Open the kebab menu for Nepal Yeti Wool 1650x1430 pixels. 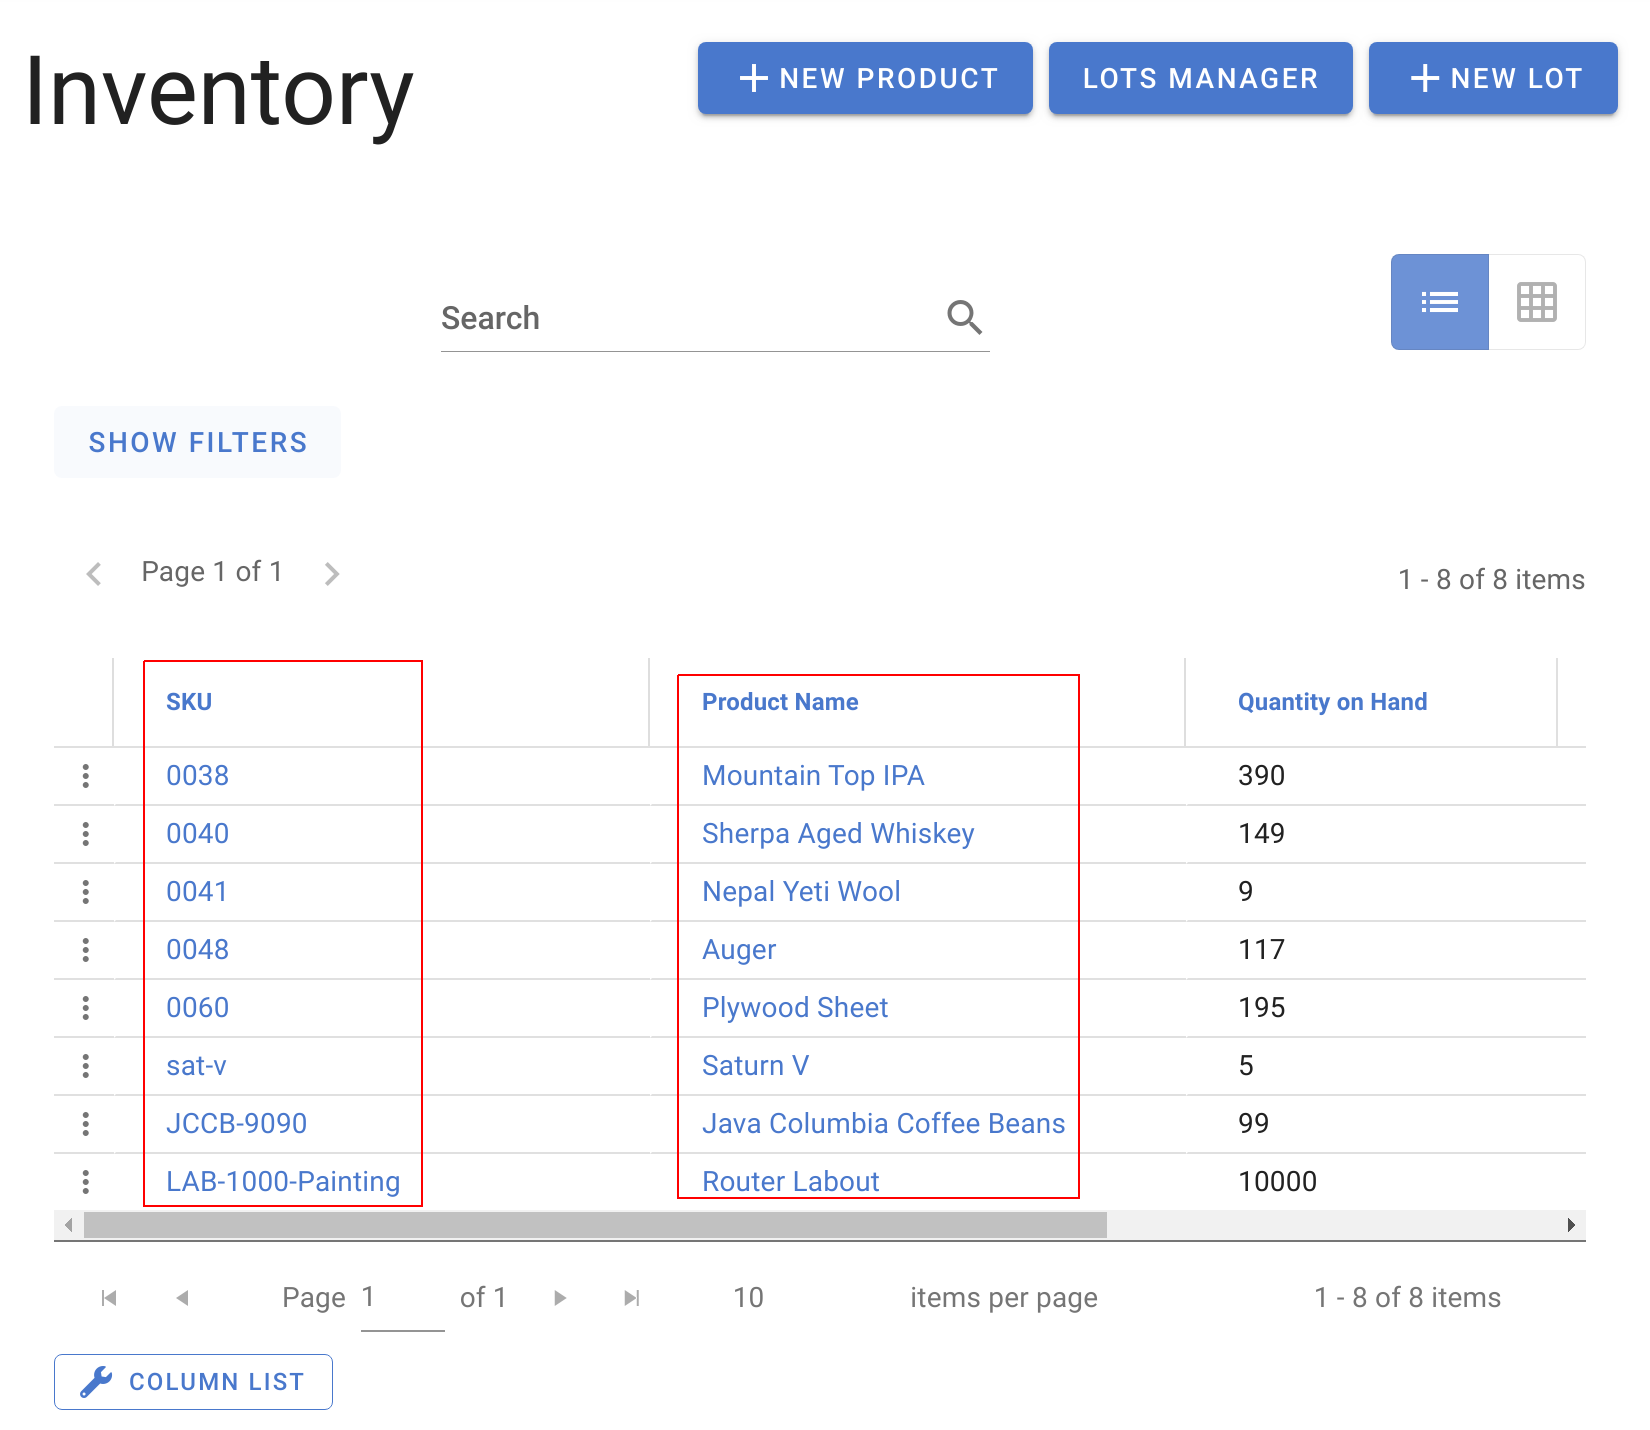tap(86, 892)
